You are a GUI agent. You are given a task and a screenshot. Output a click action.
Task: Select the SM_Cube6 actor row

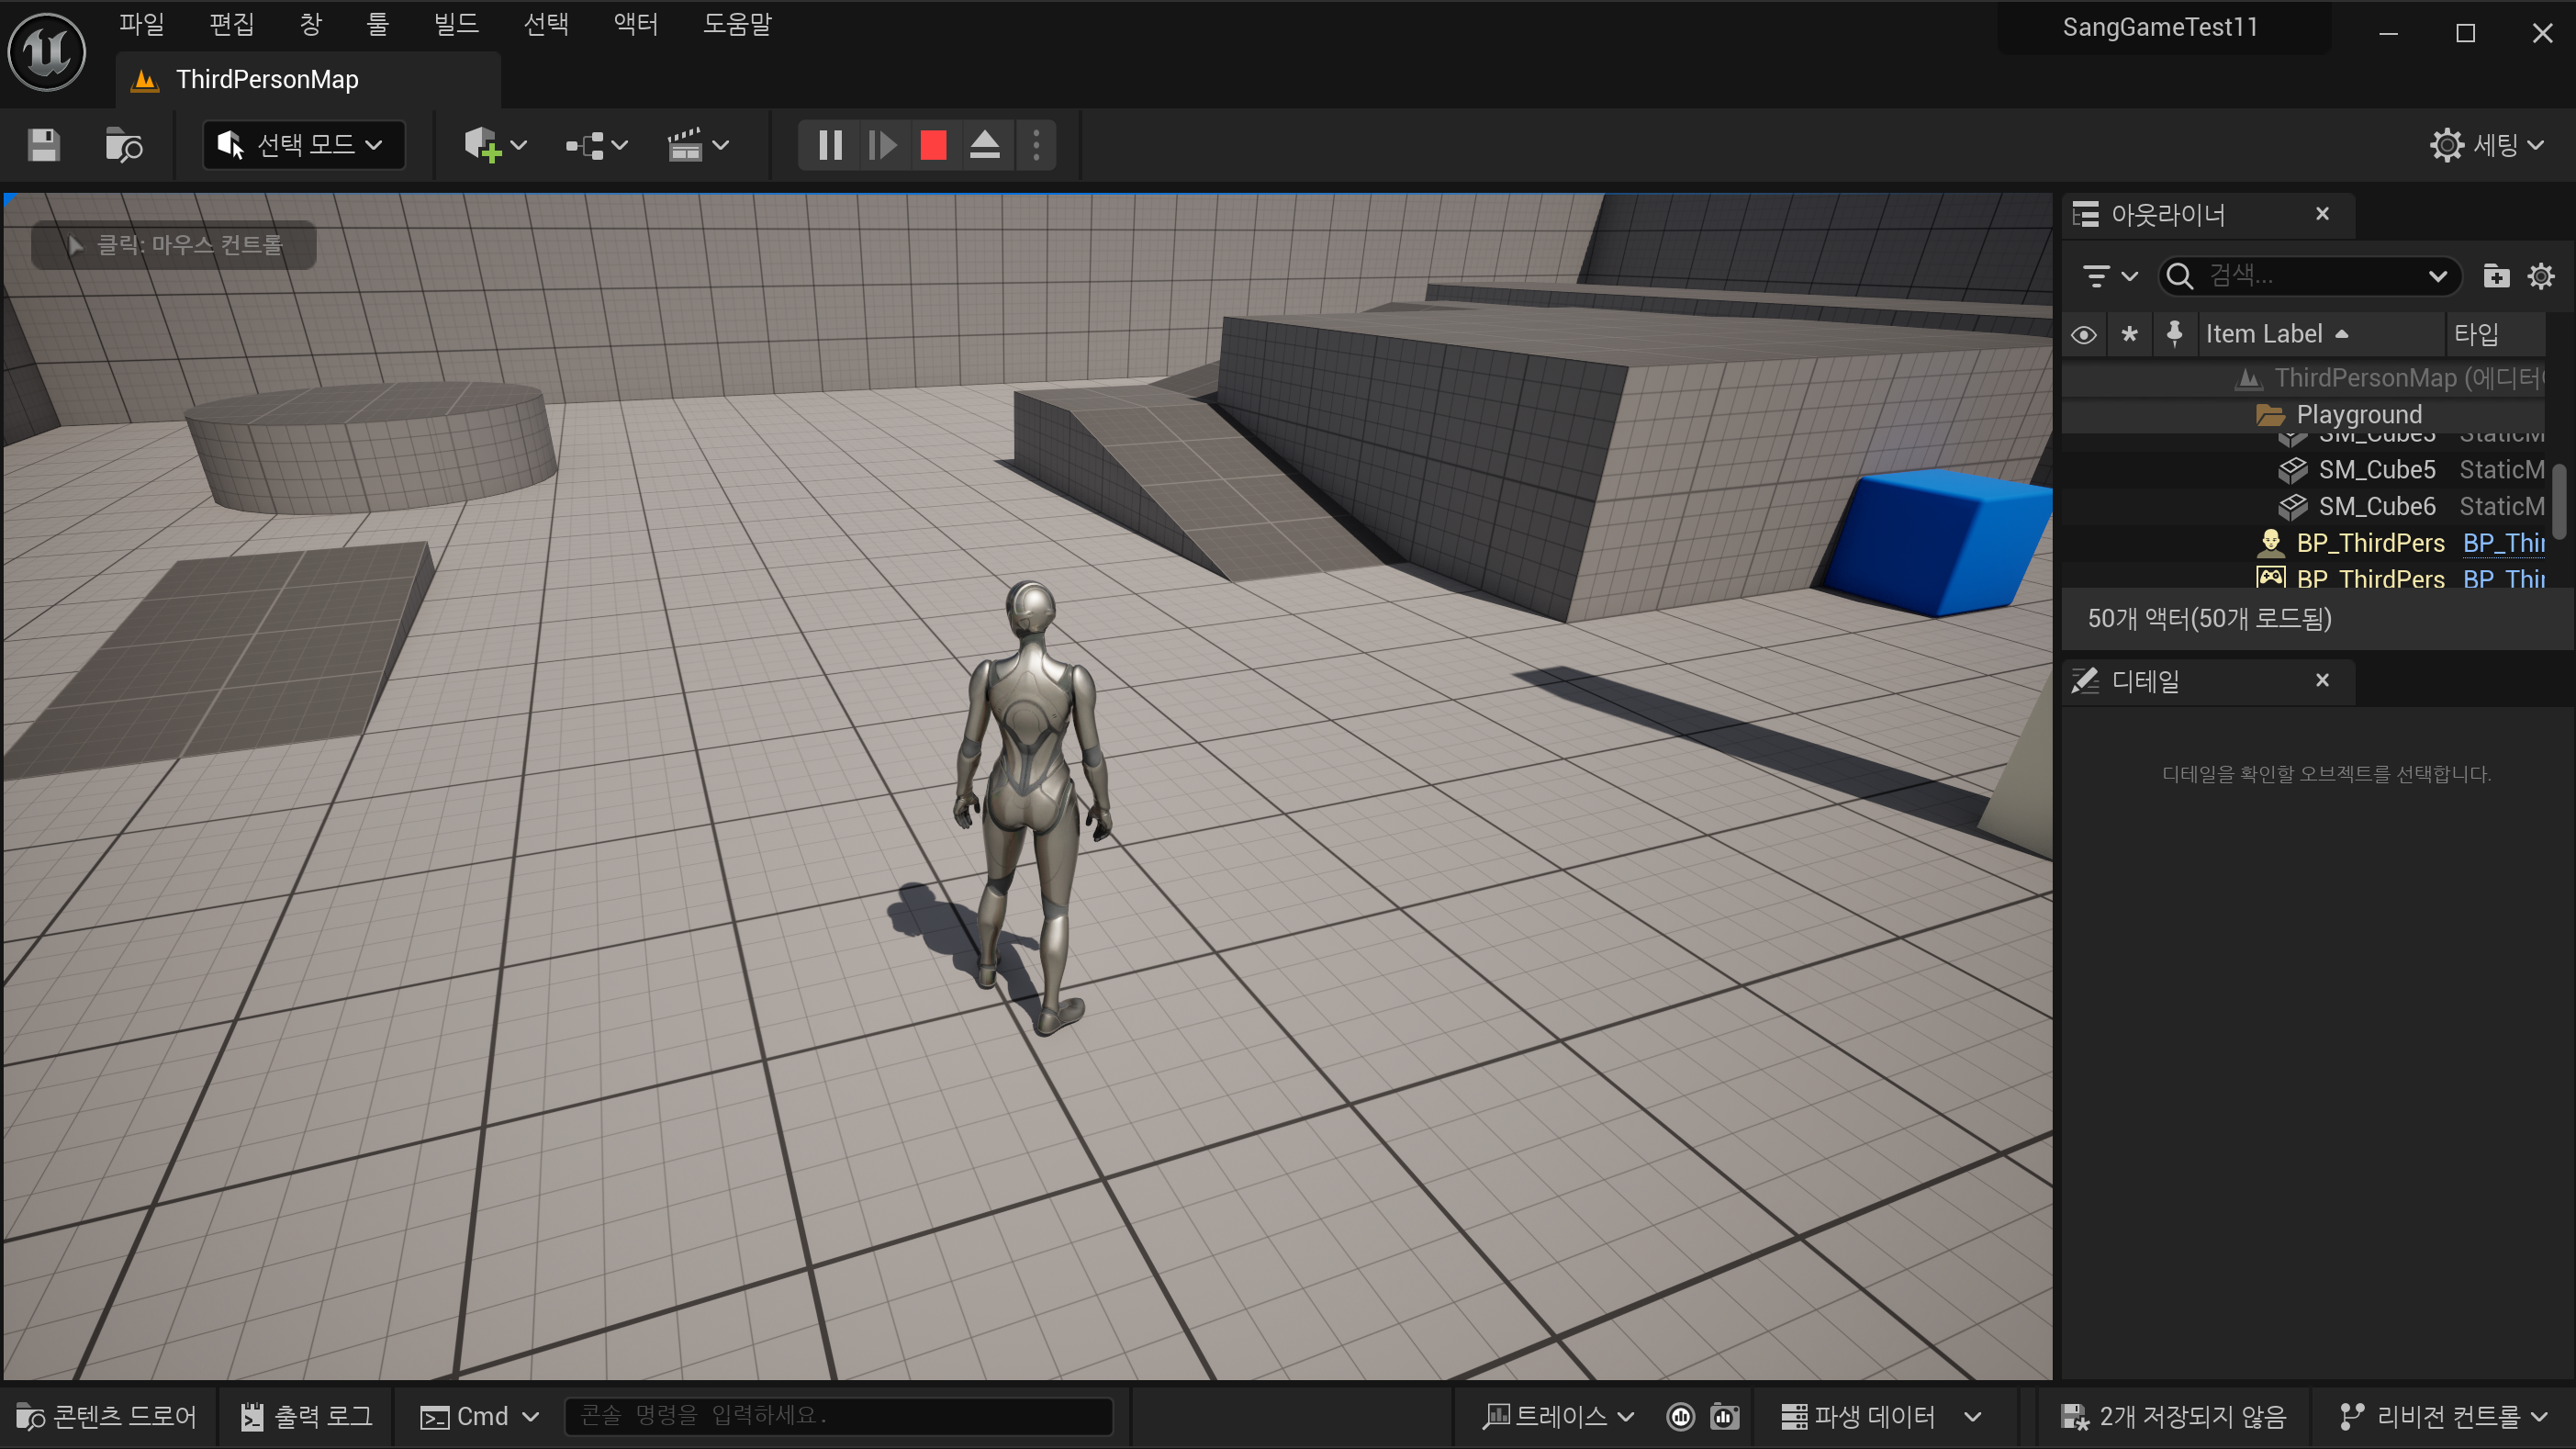(2304, 506)
